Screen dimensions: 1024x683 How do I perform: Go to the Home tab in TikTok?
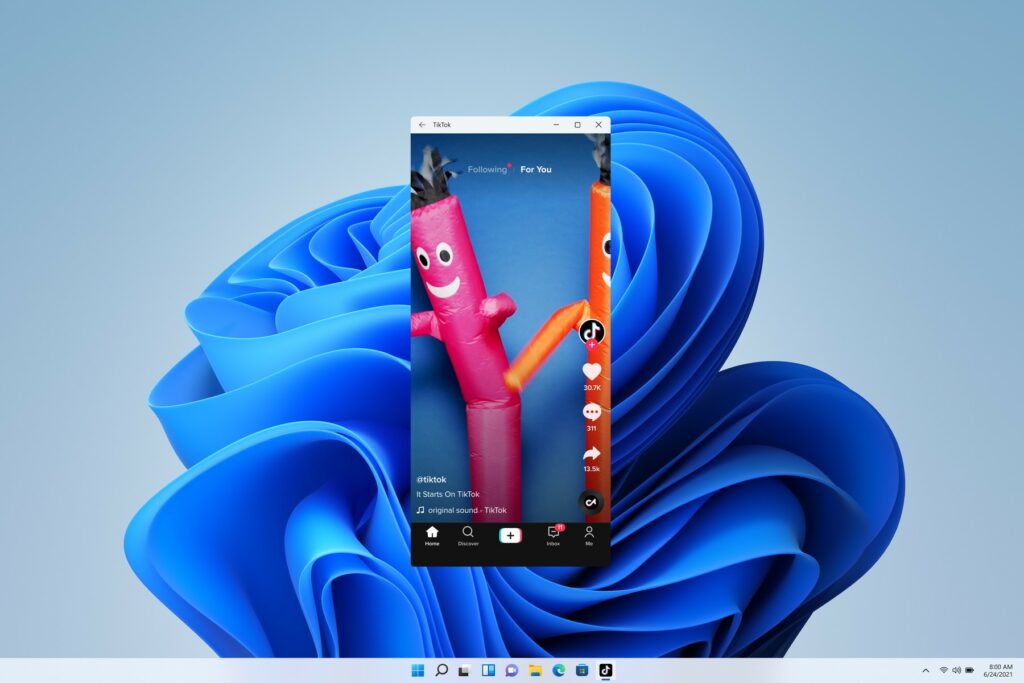(x=432, y=535)
